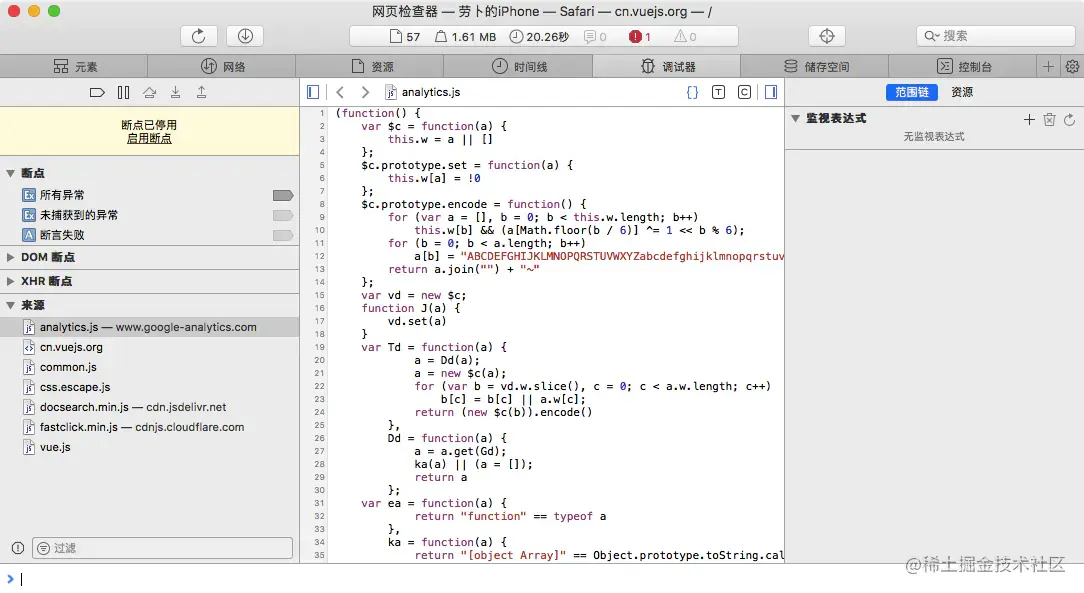1084x593 pixels.
Task: Select common.js source file
Action: click(149, 367)
